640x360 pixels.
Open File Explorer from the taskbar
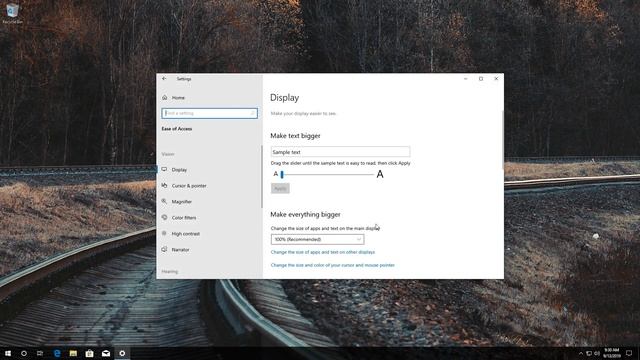[x=73, y=353]
